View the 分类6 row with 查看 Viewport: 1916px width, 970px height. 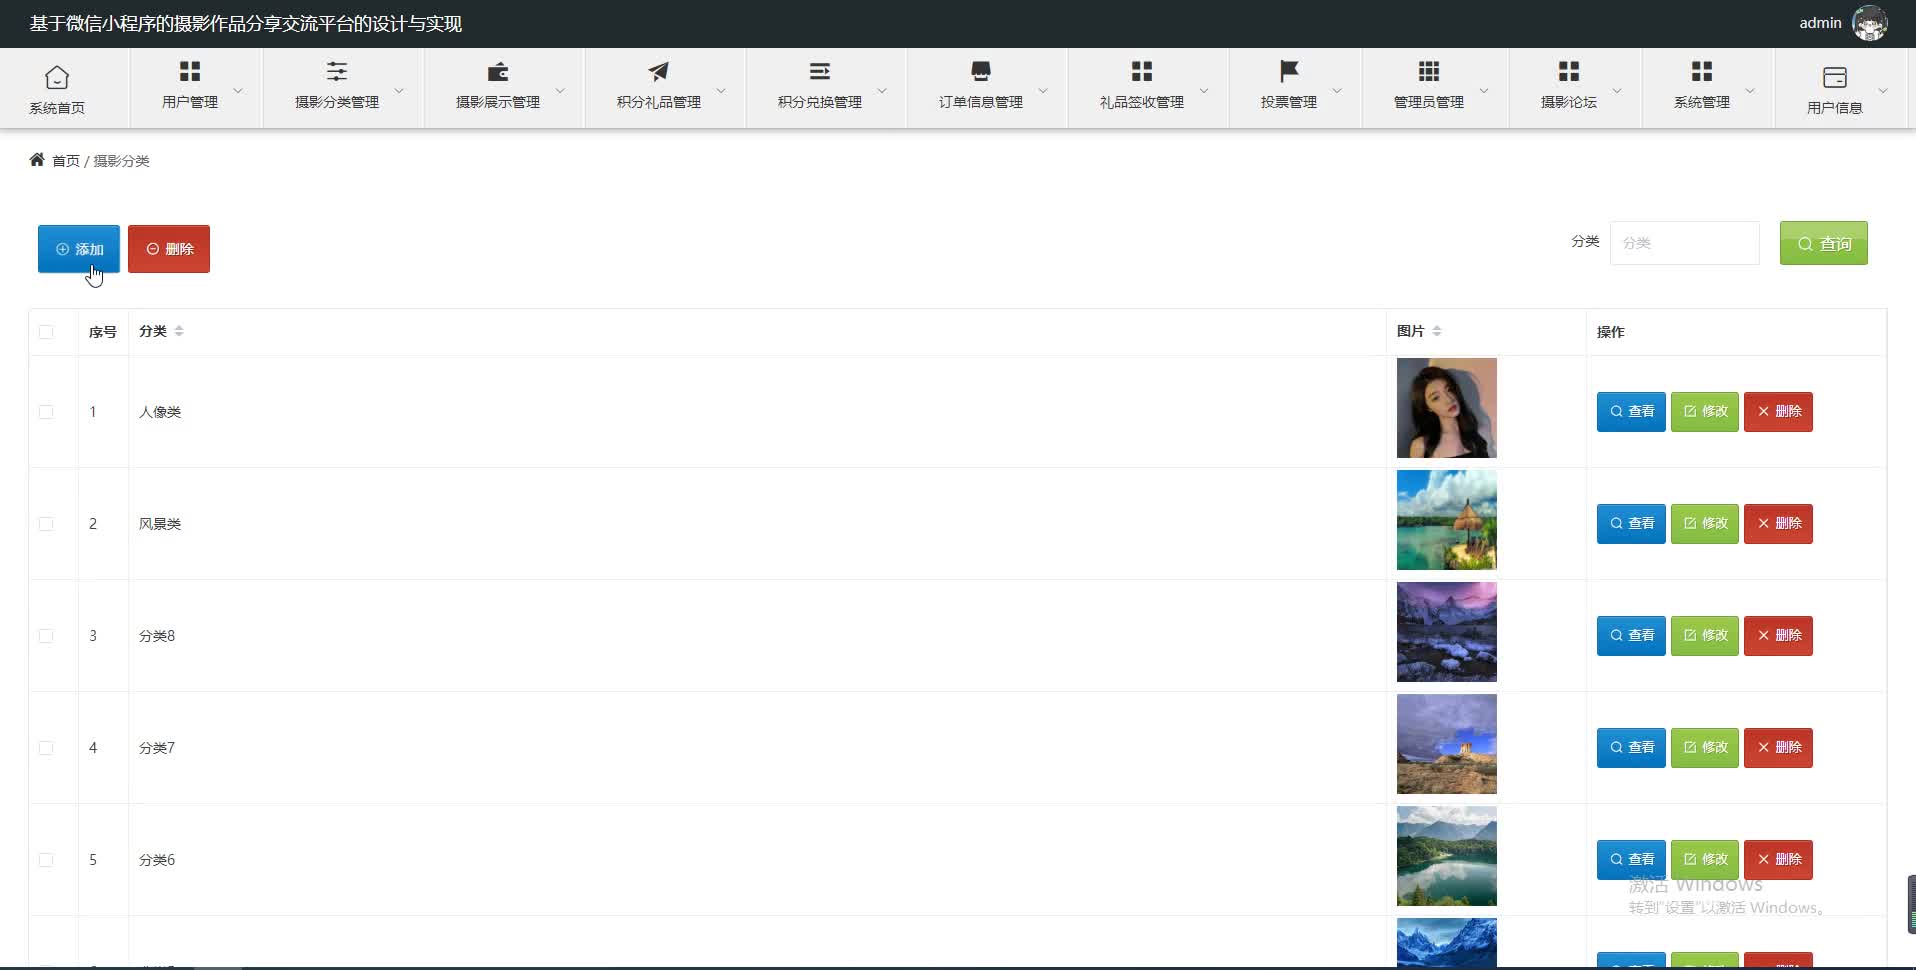(1631, 860)
